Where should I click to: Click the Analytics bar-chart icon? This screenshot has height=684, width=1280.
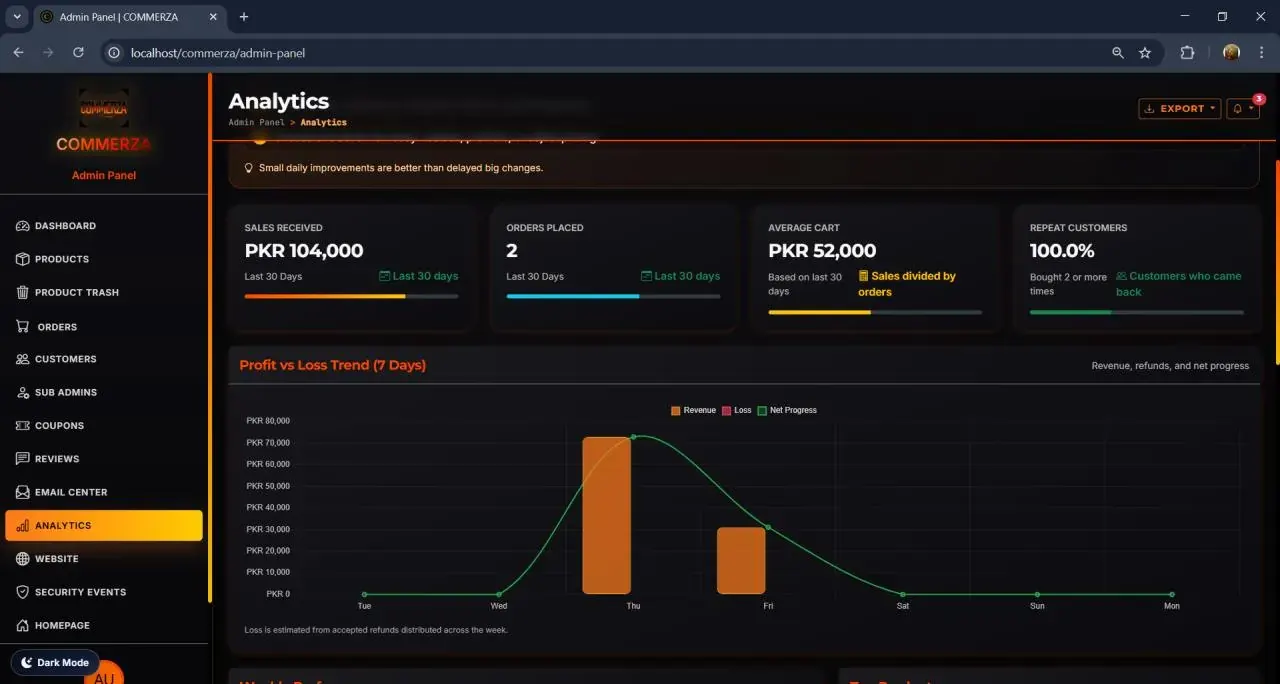click(23, 525)
